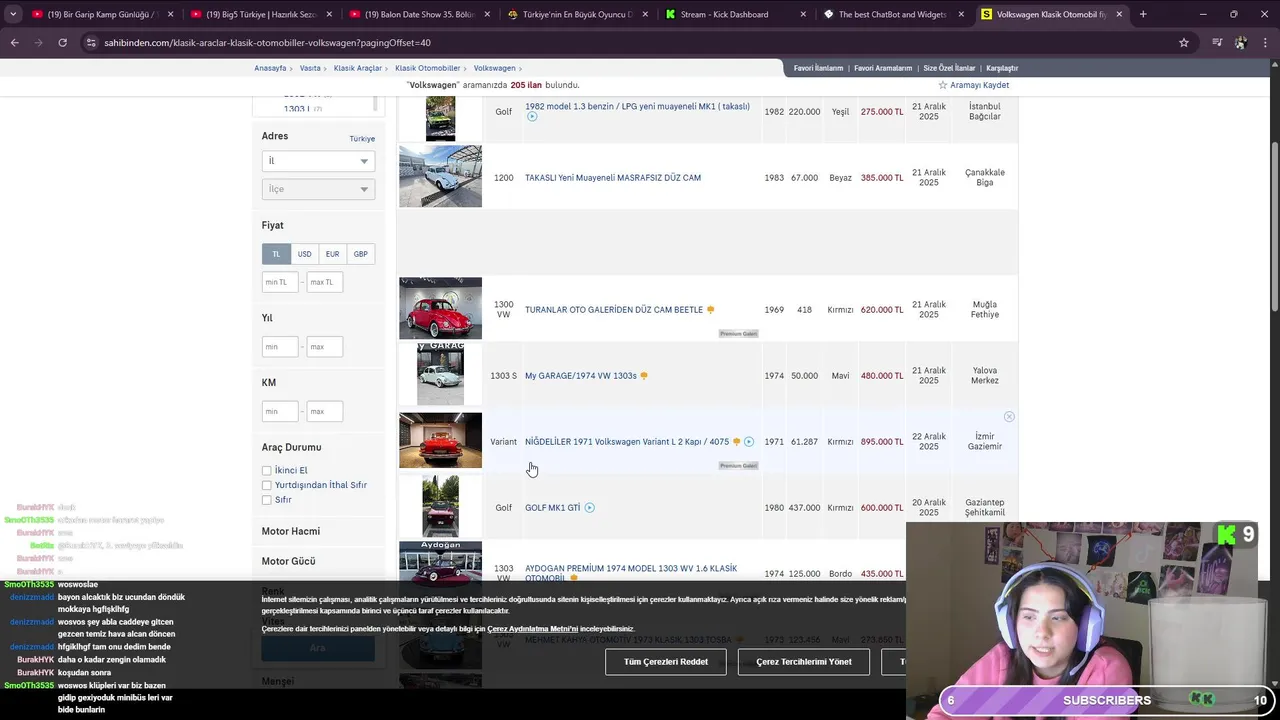Open the Vasıta breadcrumb link

pyautogui.click(x=310, y=68)
